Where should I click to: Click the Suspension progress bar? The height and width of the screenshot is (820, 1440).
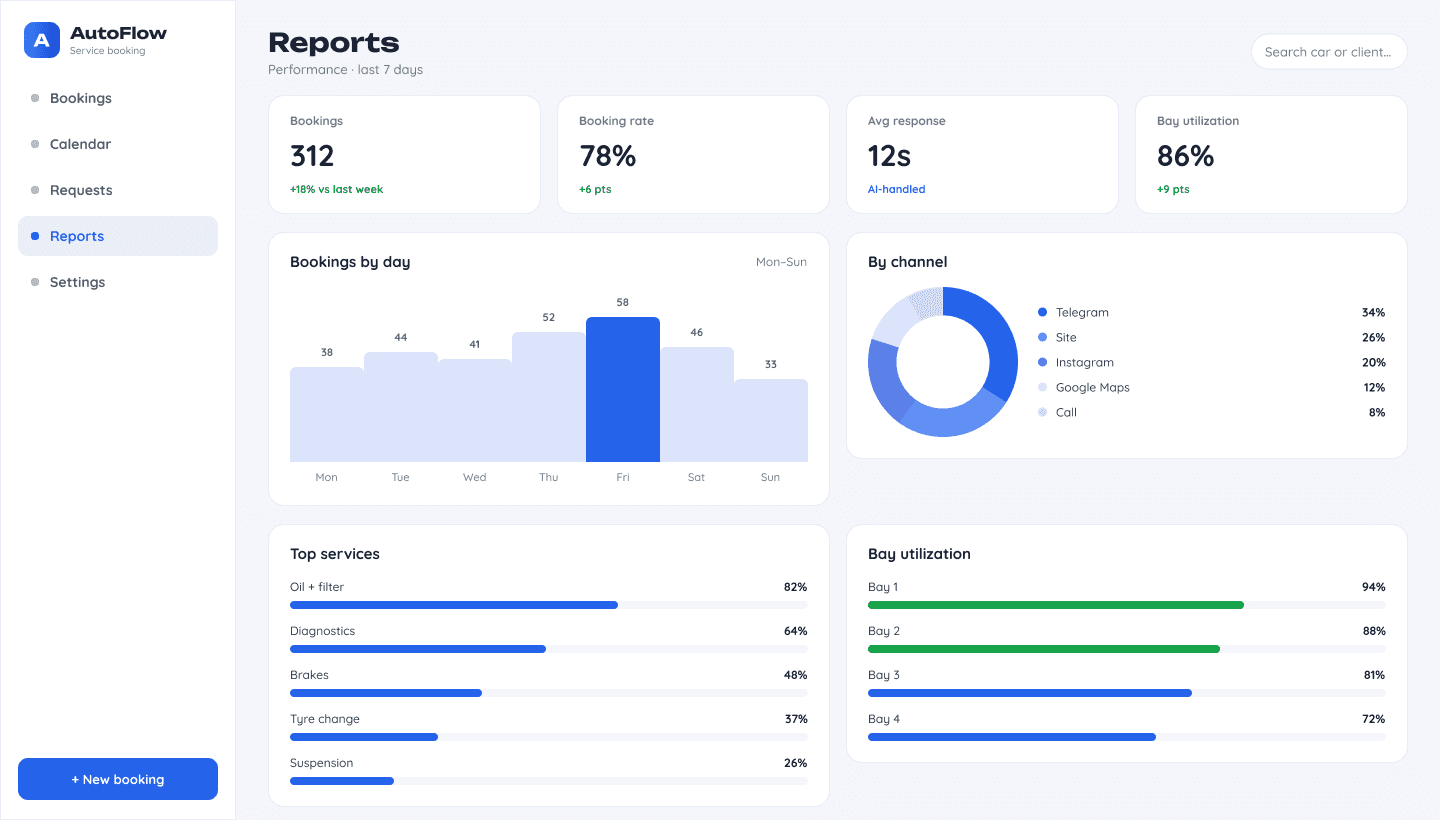point(549,781)
